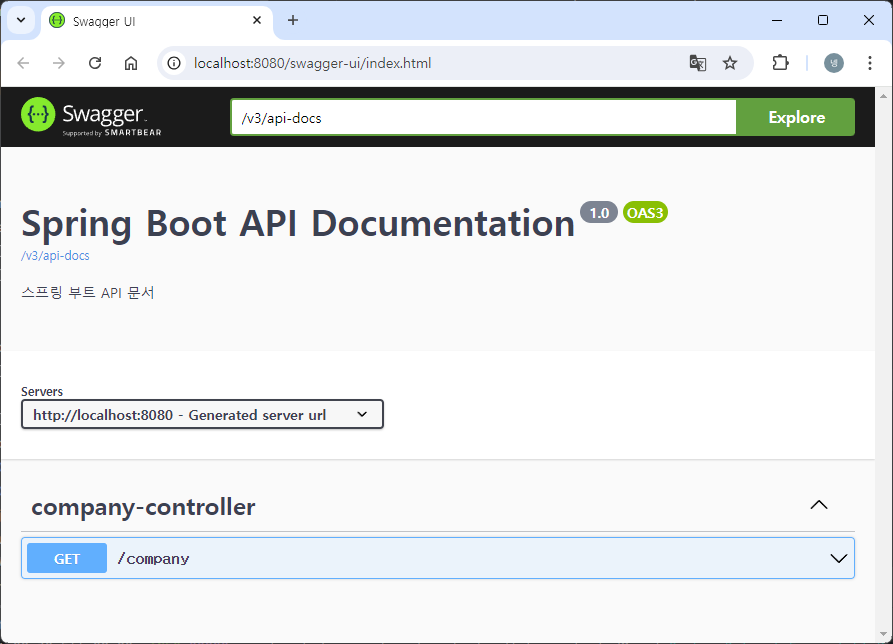Image resolution: width=893 pixels, height=644 pixels.
Task: Open the browser home page icon
Action: tap(131, 63)
